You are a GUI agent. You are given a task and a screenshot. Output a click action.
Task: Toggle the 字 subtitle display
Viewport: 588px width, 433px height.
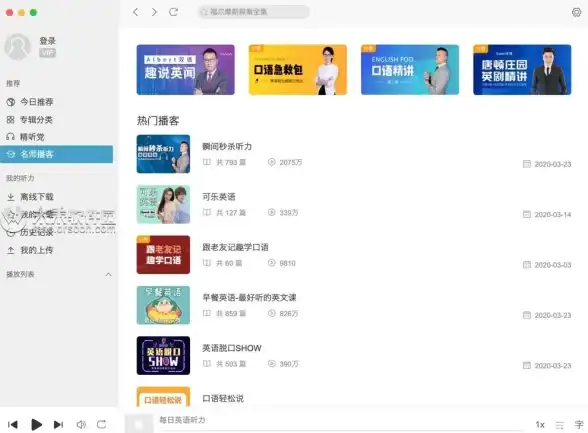tap(579, 425)
